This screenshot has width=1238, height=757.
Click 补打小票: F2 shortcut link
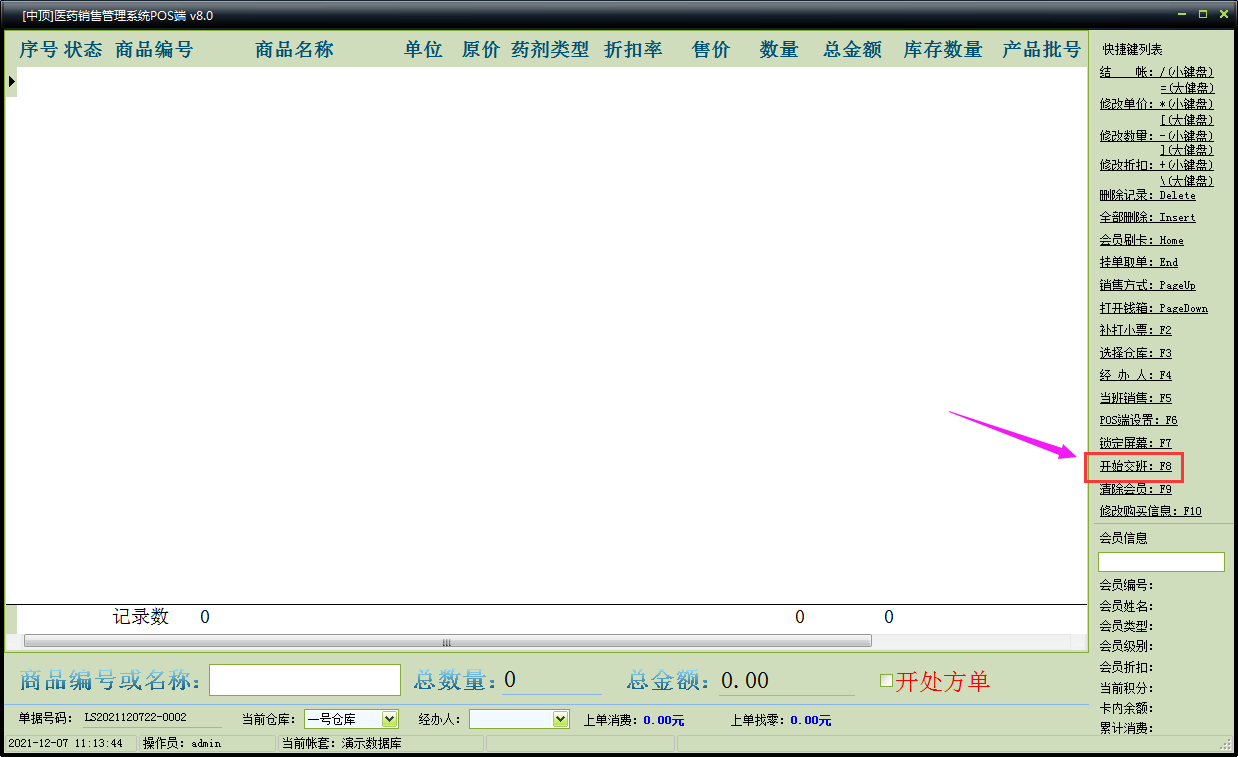tap(1135, 330)
